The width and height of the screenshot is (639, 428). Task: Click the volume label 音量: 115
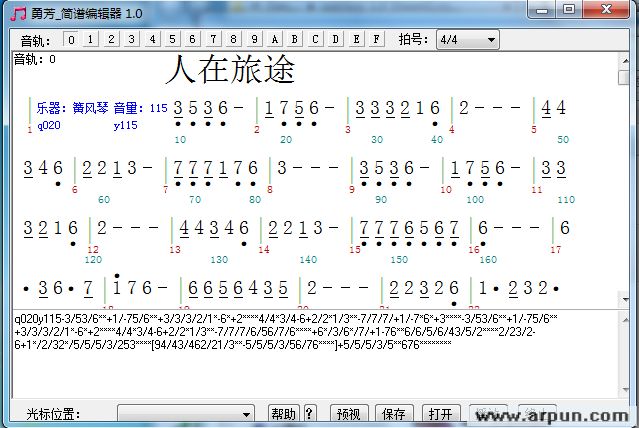(141, 108)
